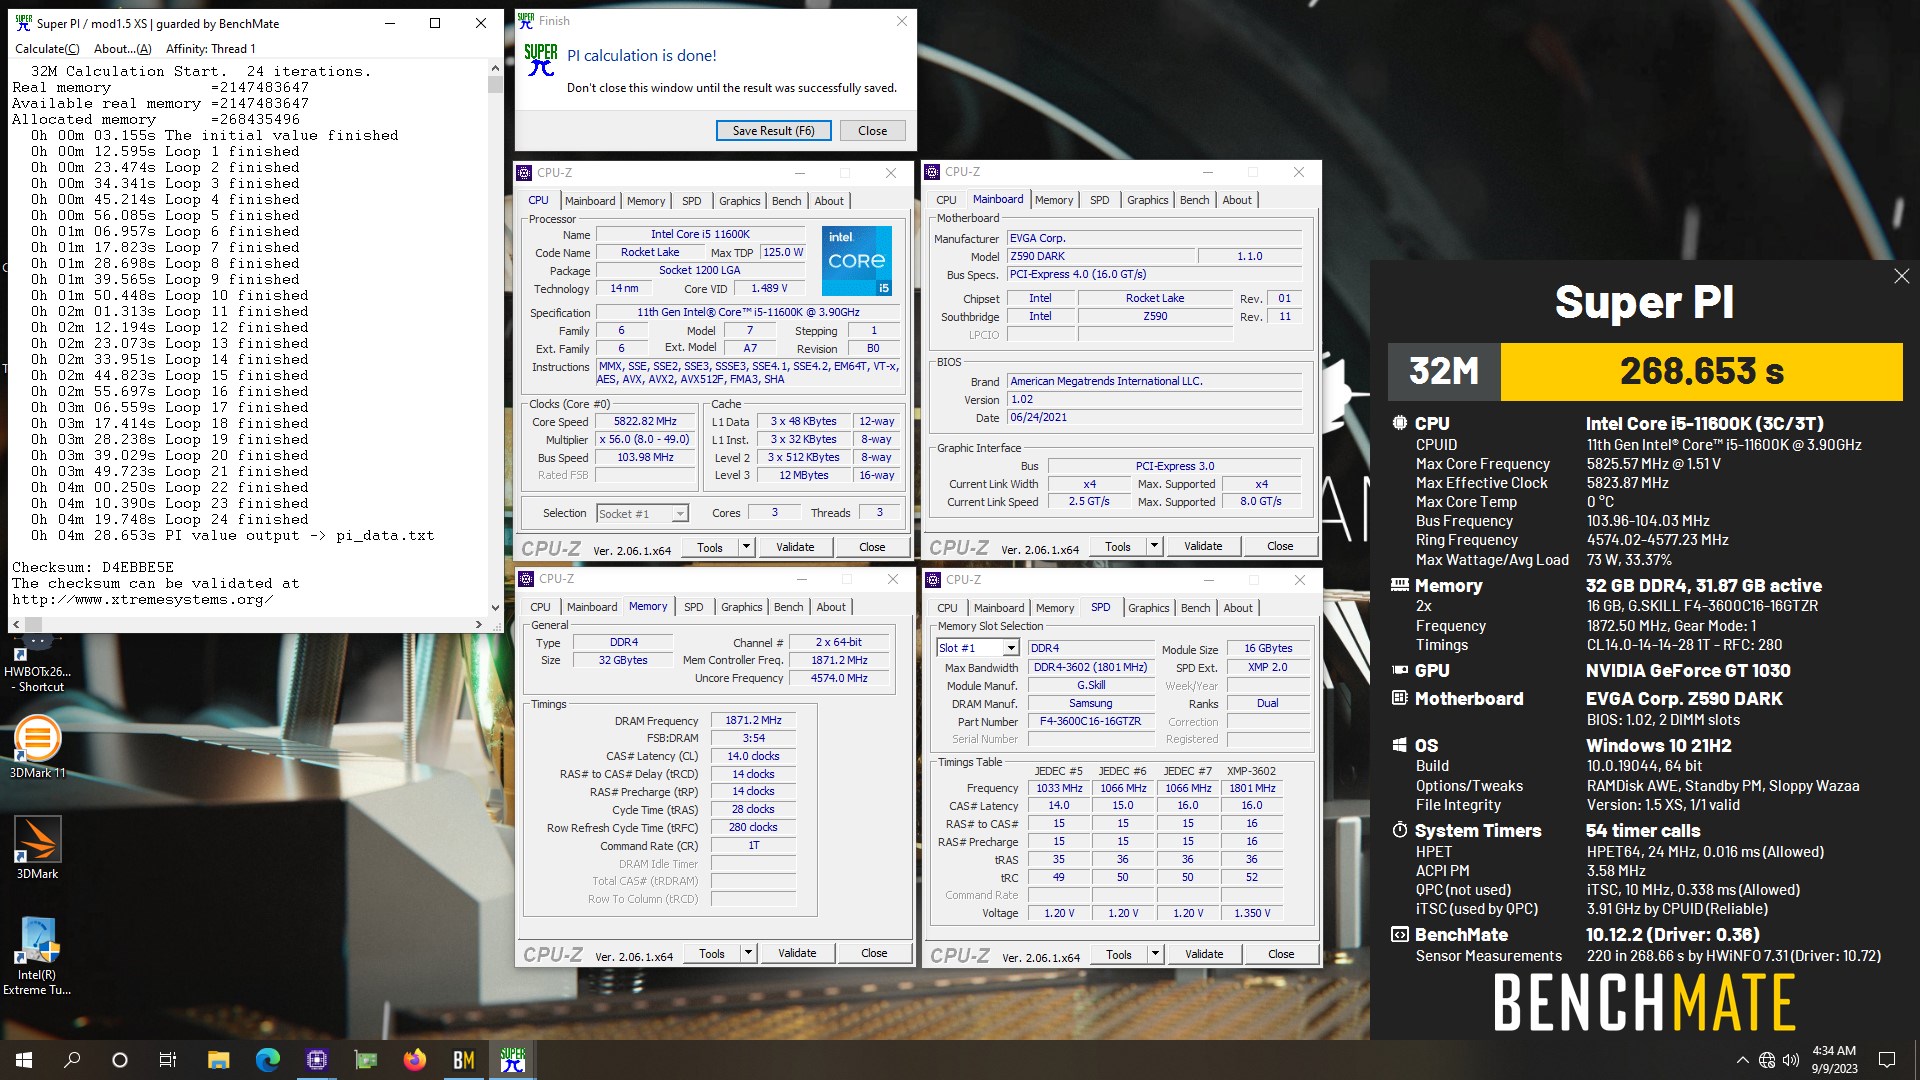The height and width of the screenshot is (1080, 1920).
Task: Show hidden system tray icons
Action: coord(1742,1060)
